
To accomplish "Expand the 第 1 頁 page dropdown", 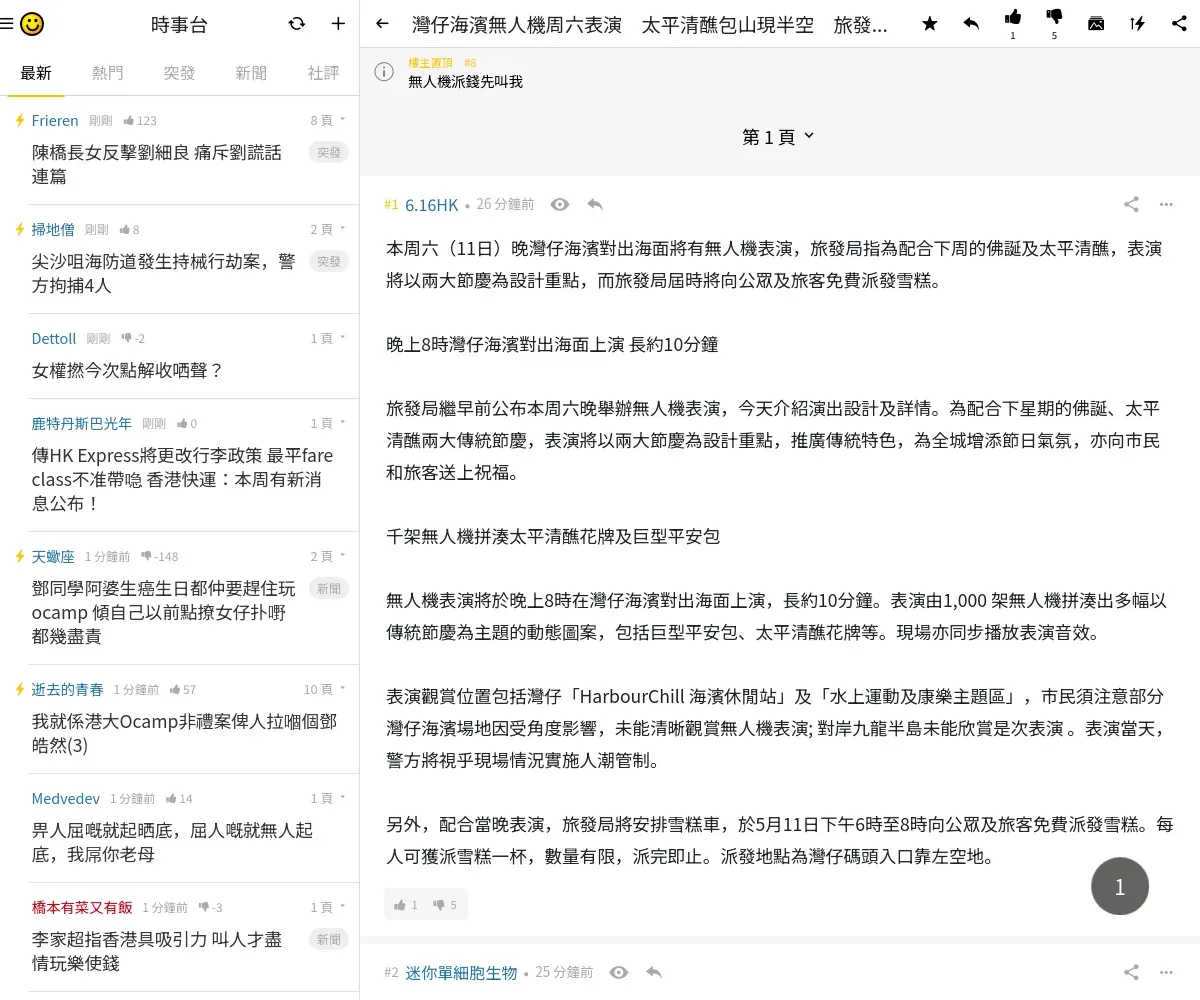I will click(x=778, y=136).
